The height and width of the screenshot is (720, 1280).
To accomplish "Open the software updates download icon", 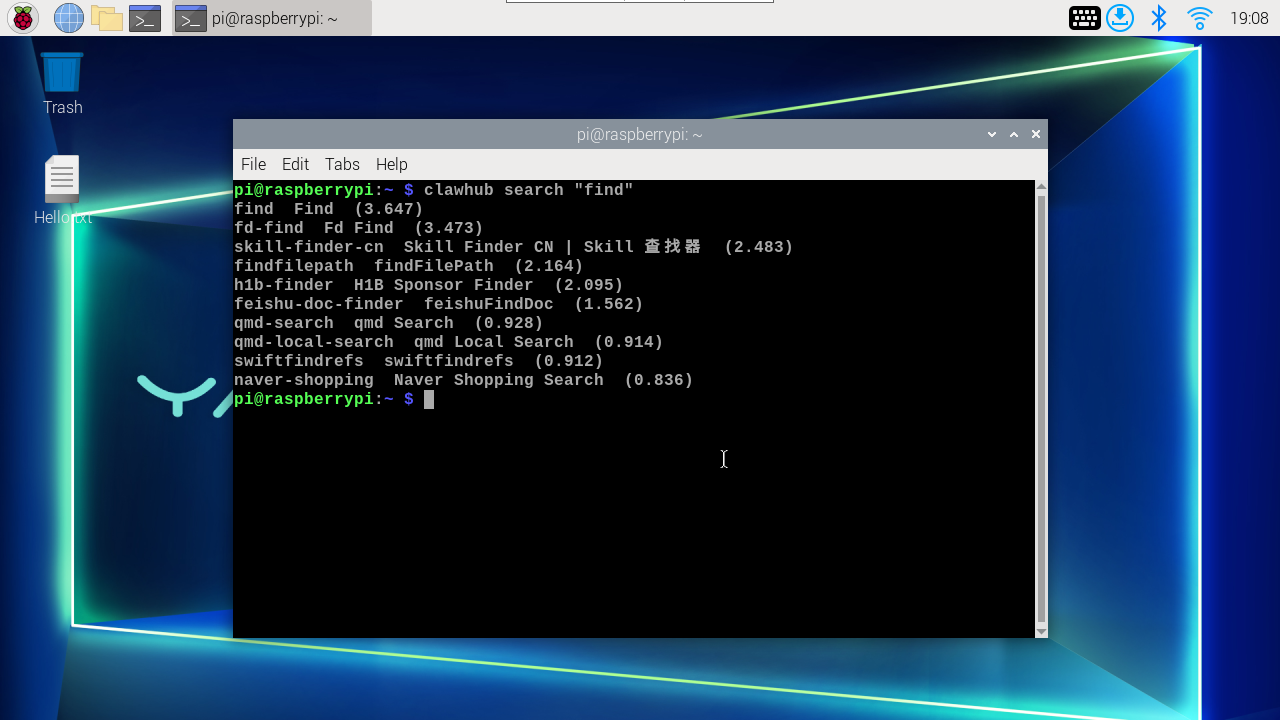I will coord(1120,18).
